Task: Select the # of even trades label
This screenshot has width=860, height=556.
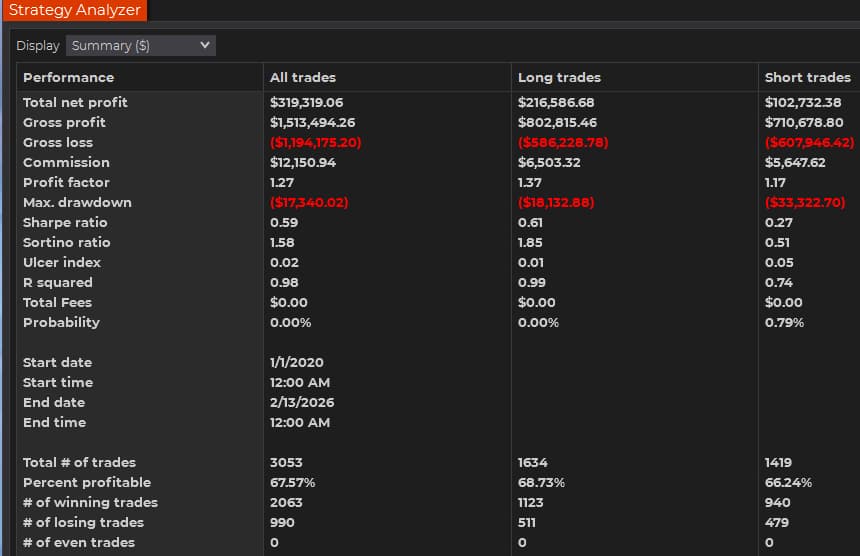Action: pyautogui.click(x=79, y=542)
